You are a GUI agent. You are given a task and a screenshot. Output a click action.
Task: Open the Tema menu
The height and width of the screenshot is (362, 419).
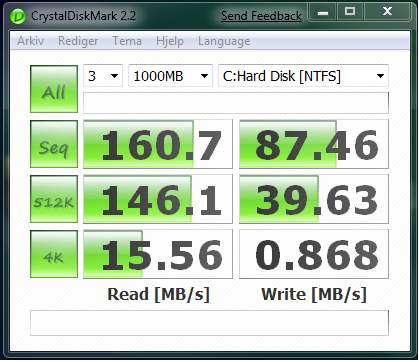point(127,41)
